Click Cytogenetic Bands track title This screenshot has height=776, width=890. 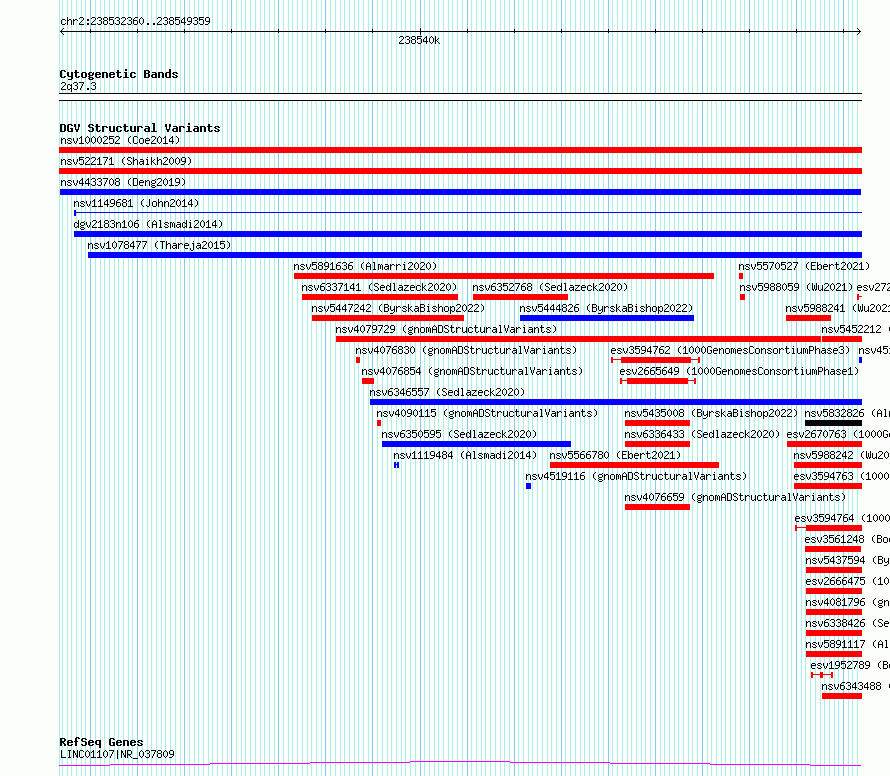pyautogui.click(x=119, y=74)
